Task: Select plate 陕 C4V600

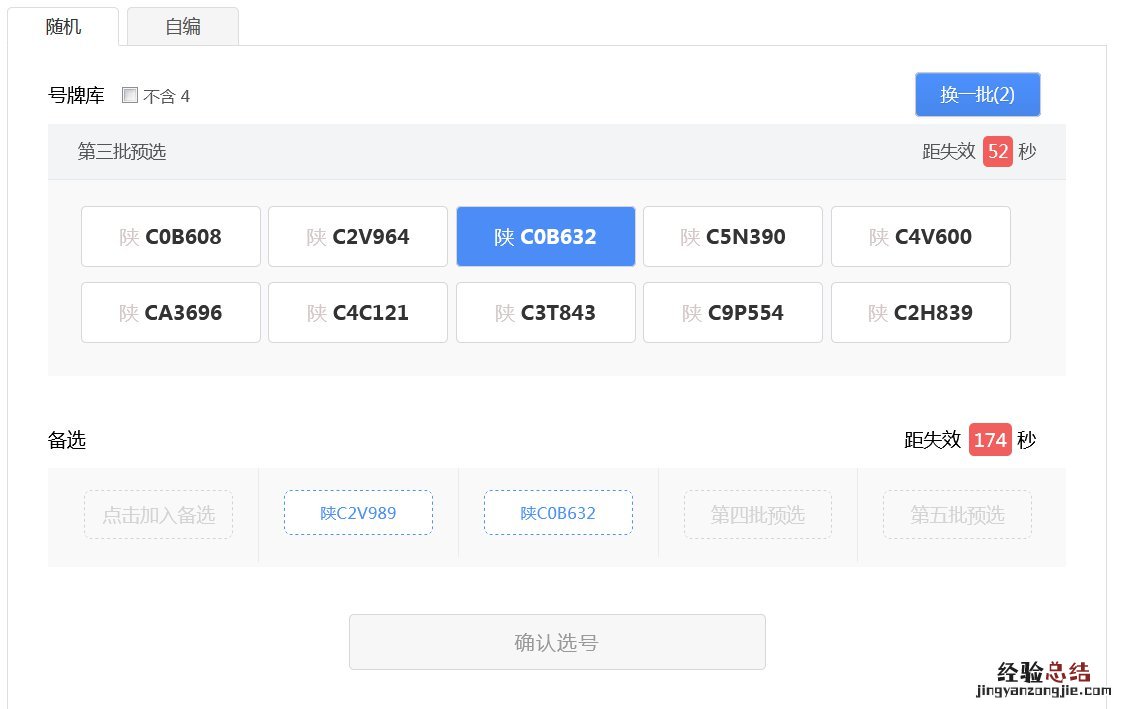Action: coord(920,237)
